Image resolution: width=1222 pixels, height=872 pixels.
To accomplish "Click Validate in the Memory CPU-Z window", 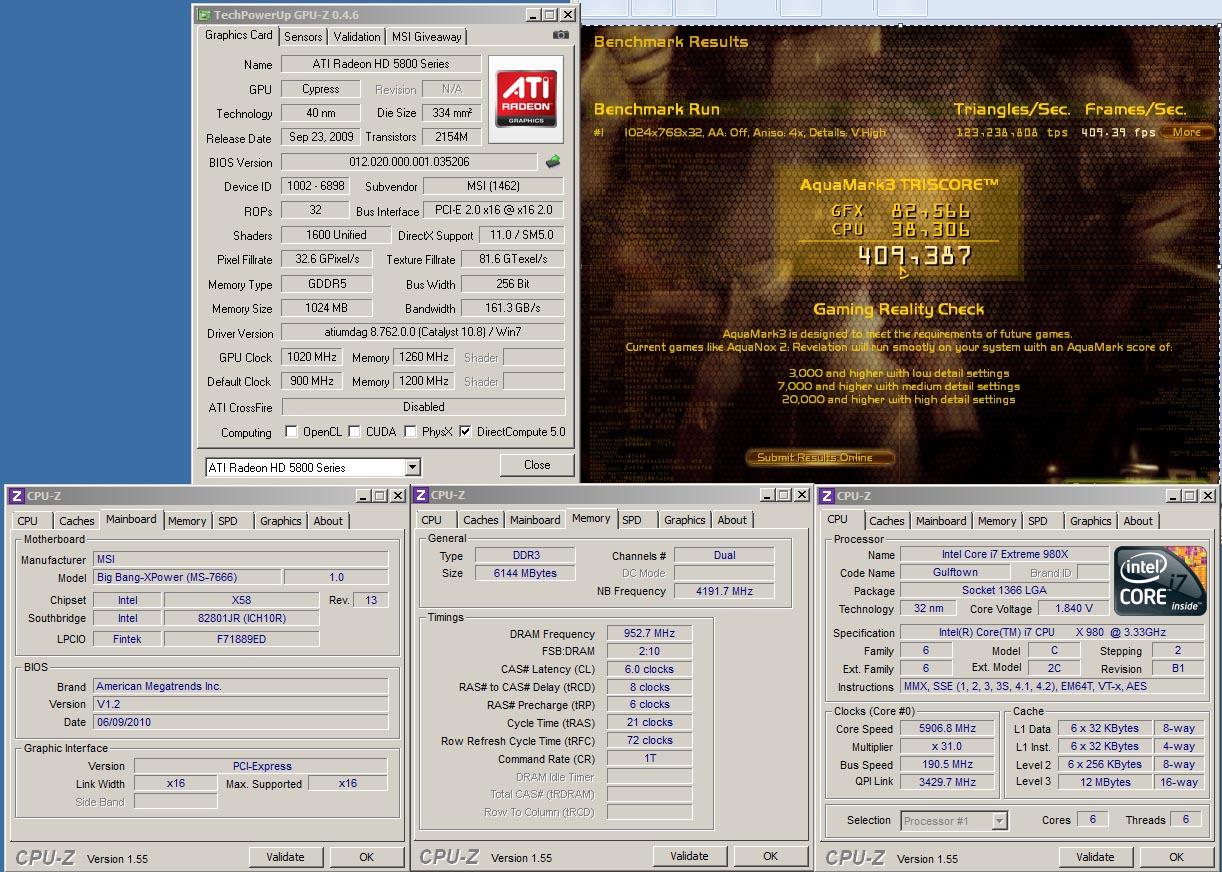I will tap(689, 856).
